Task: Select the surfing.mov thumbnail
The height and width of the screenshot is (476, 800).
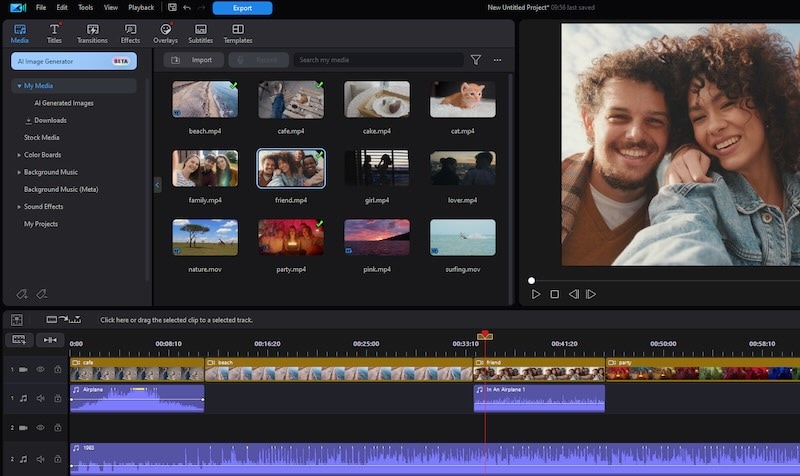Action: (x=463, y=237)
